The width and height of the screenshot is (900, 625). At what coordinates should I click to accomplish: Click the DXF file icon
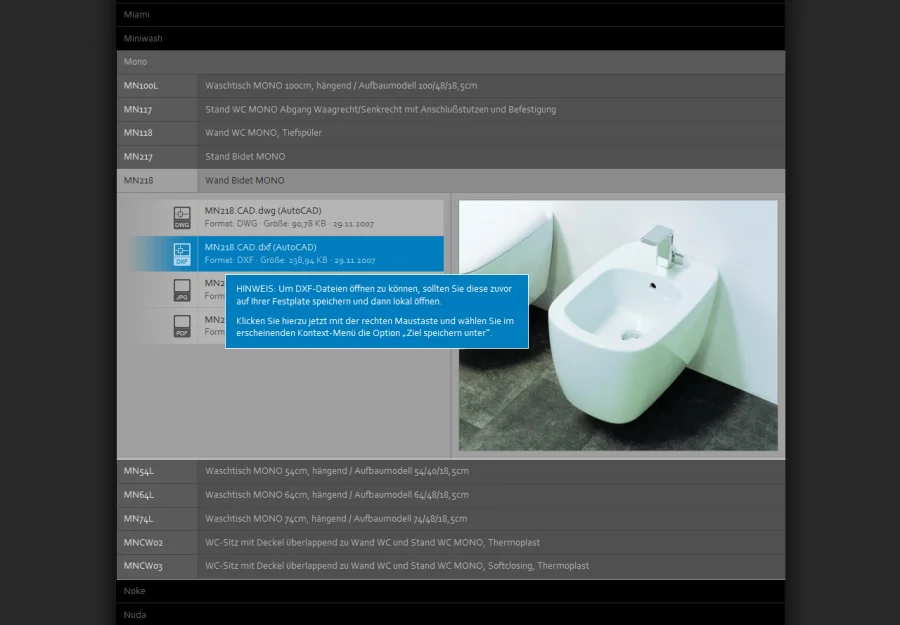point(181,254)
